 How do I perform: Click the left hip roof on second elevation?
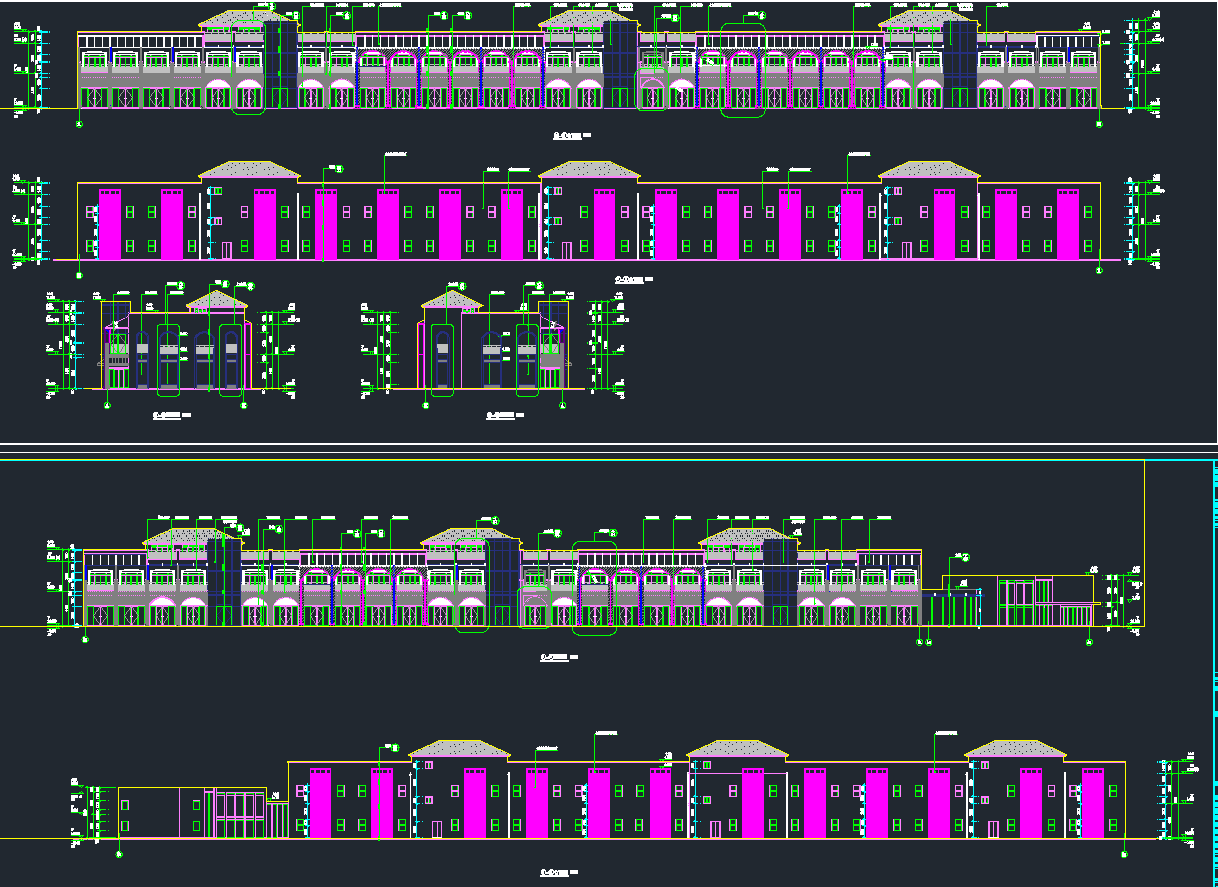(x=248, y=171)
